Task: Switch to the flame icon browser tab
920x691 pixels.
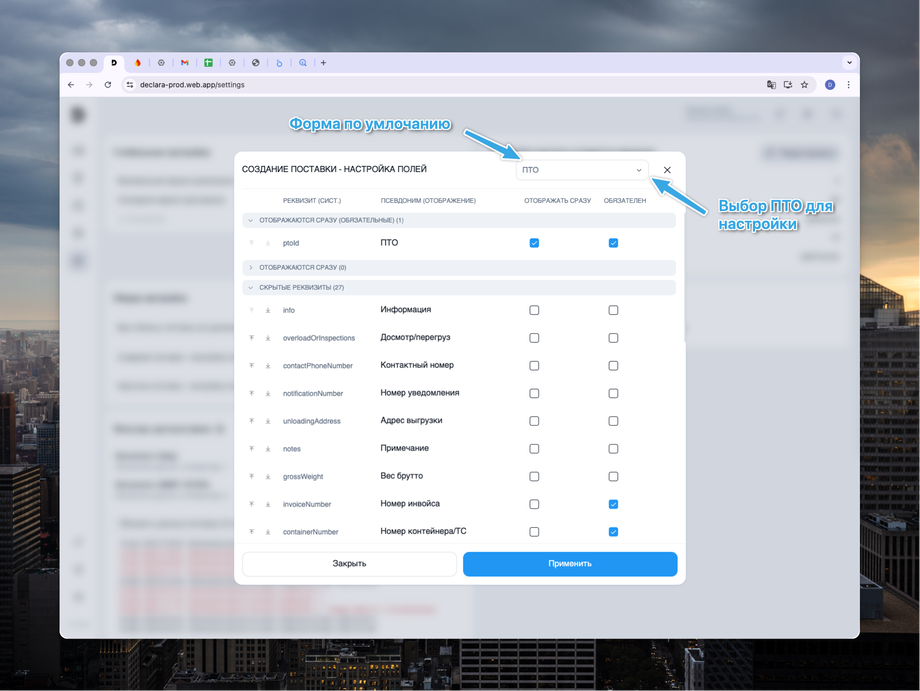Action: pyautogui.click(x=137, y=63)
